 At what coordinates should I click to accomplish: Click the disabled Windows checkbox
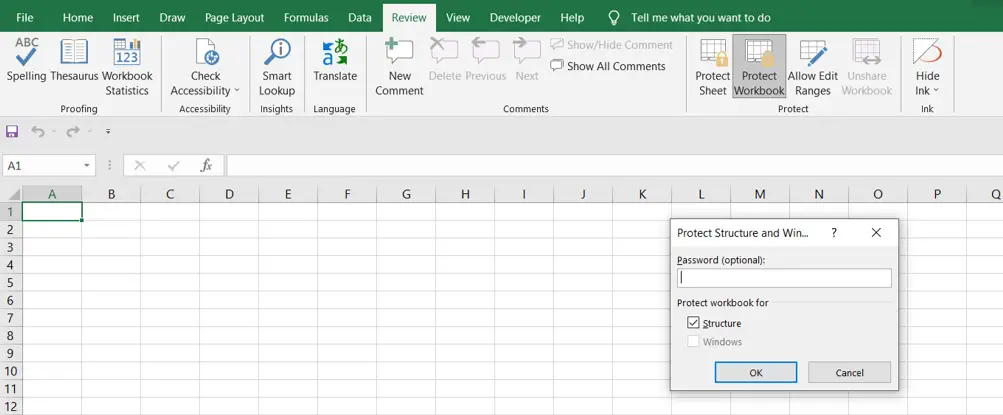[x=693, y=341]
